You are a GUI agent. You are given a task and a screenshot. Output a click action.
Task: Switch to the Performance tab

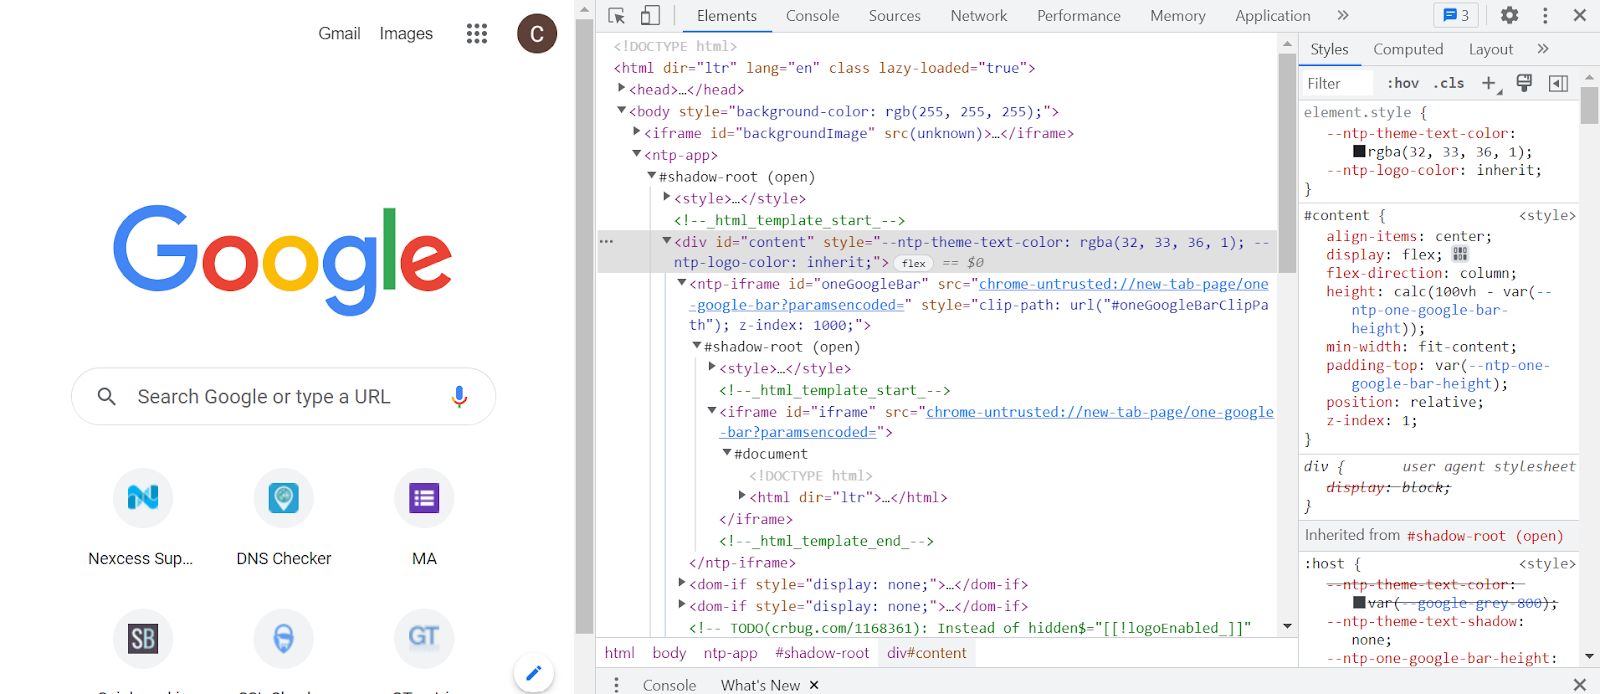[1078, 15]
